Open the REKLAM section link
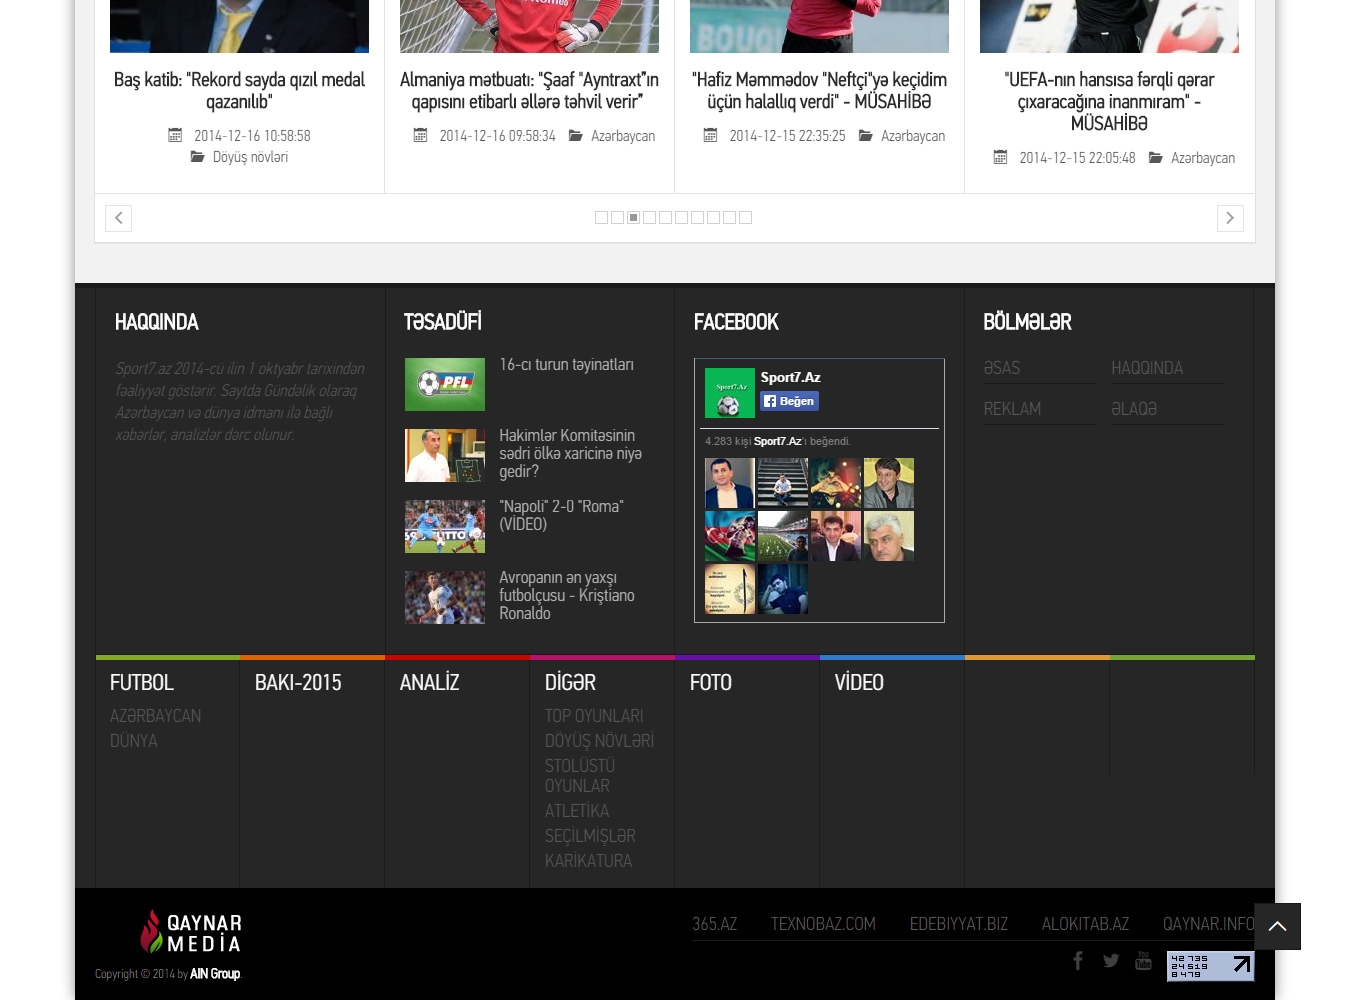Image resolution: width=1350 pixels, height=1000 pixels. pyautogui.click(x=1012, y=409)
